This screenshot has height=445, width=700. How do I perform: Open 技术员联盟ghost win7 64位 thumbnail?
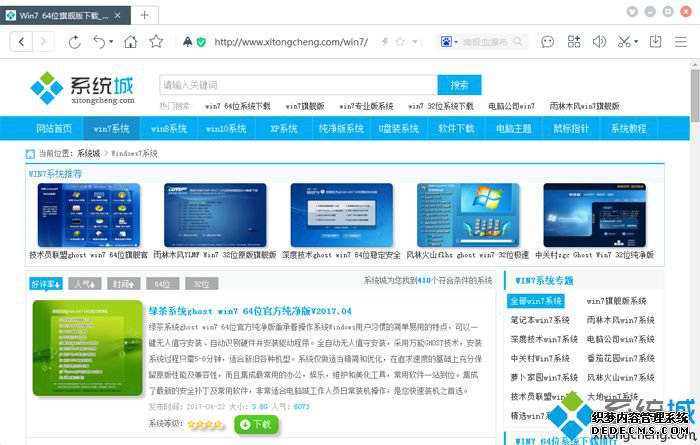[x=88, y=215]
